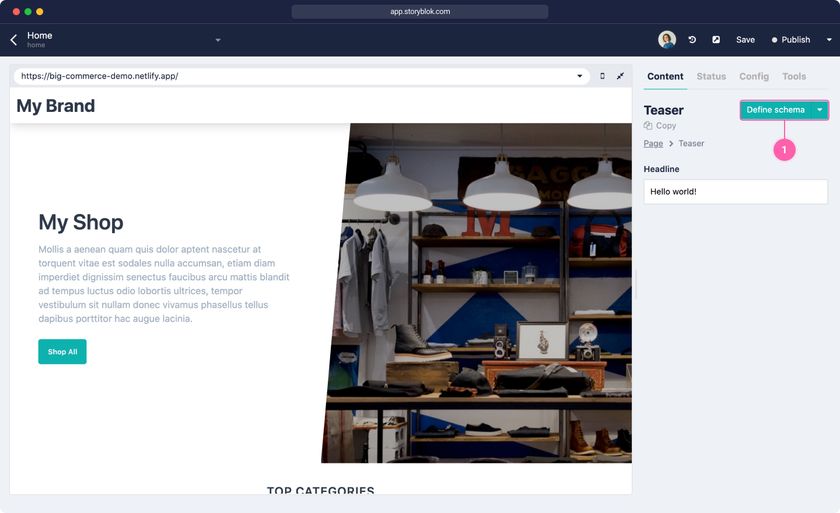Screen dimensions: 840x513
Task: Open draft in new window icon
Action: [x=716, y=40]
